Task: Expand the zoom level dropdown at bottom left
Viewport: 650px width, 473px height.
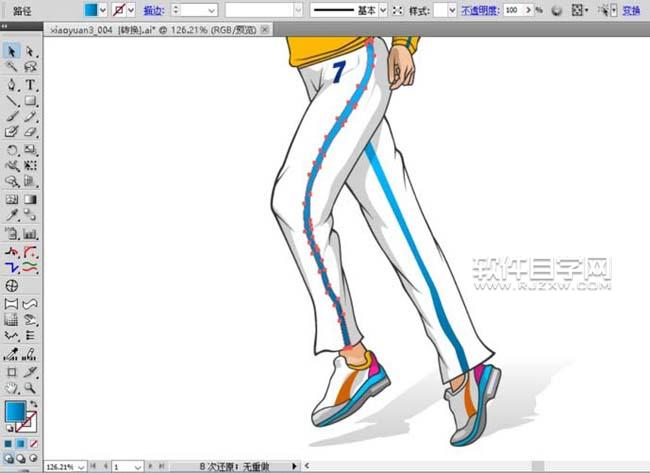Action: [x=80, y=466]
